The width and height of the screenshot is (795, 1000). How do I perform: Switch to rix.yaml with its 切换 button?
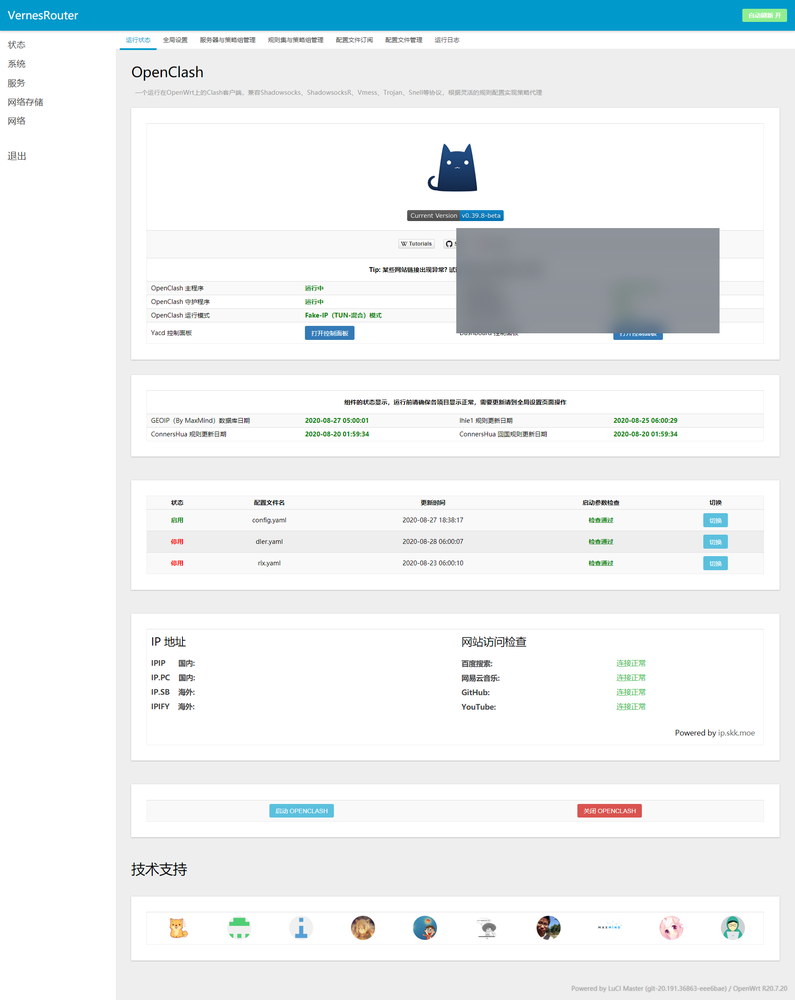[x=715, y=563]
